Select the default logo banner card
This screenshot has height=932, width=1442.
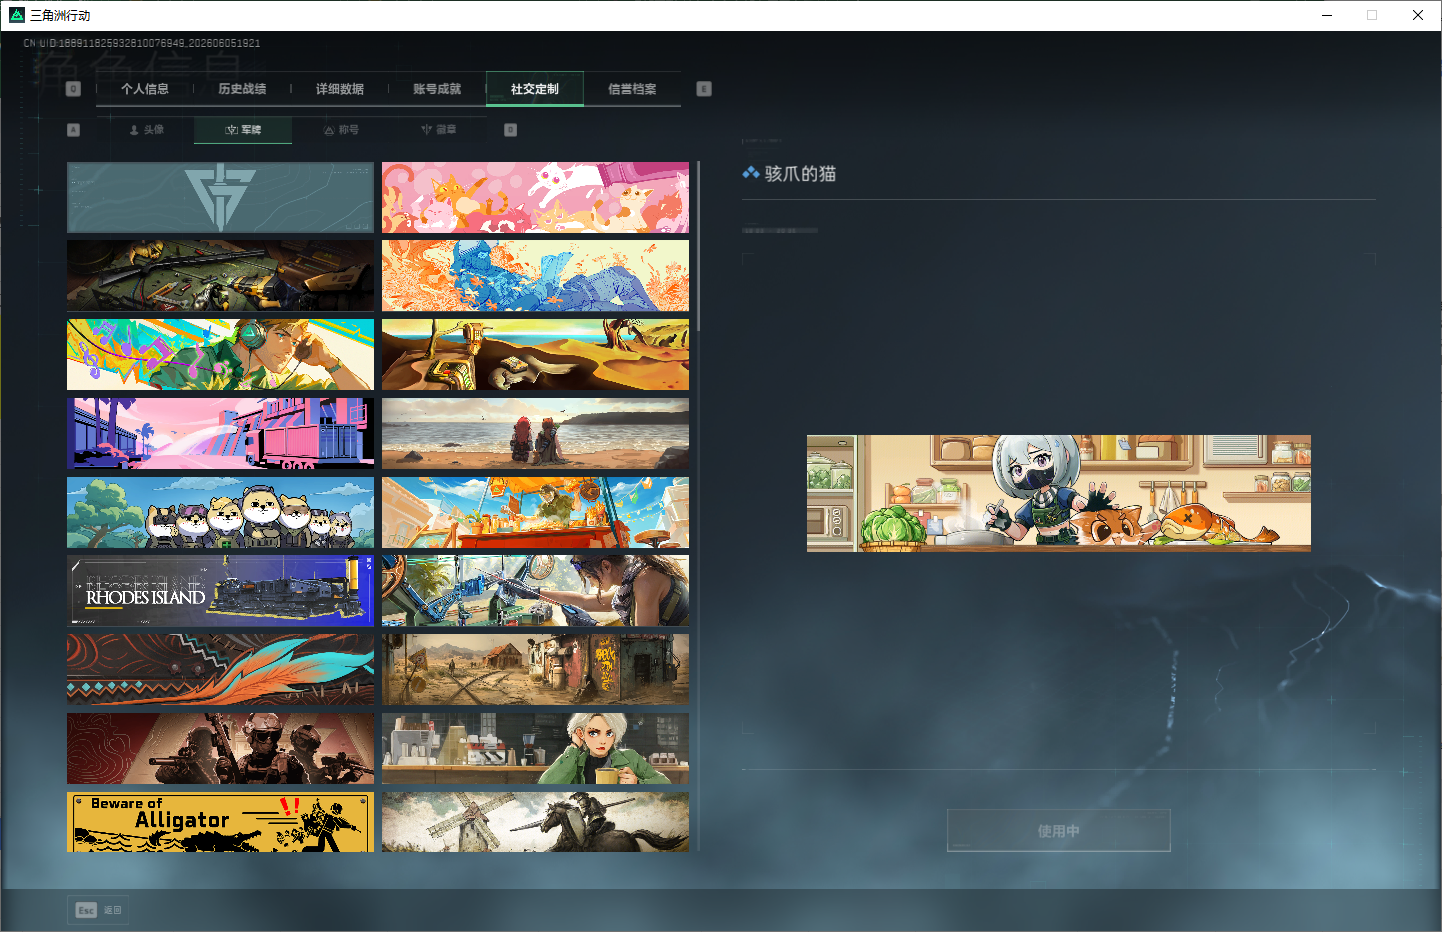220,198
